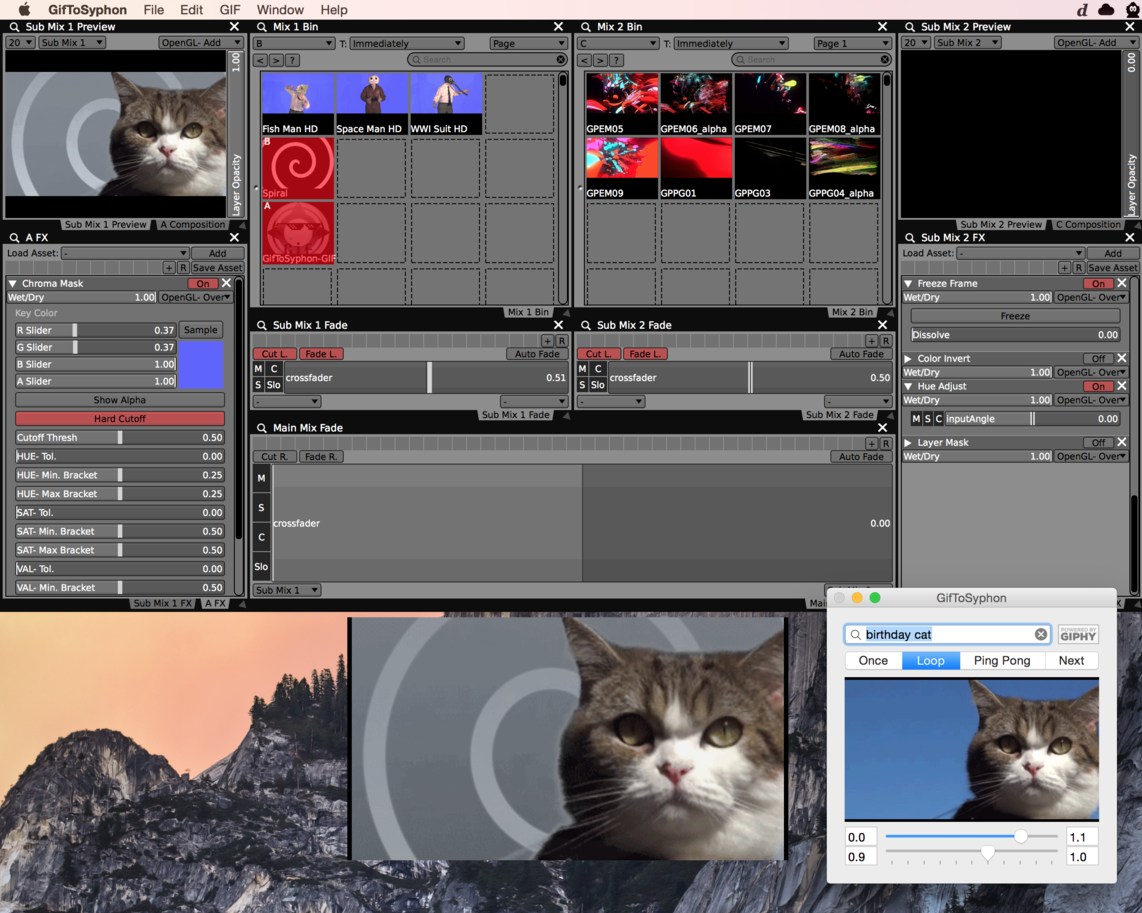This screenshot has width=1142, height=913.
Task: Click Show Alpha button
Action: (x=119, y=400)
